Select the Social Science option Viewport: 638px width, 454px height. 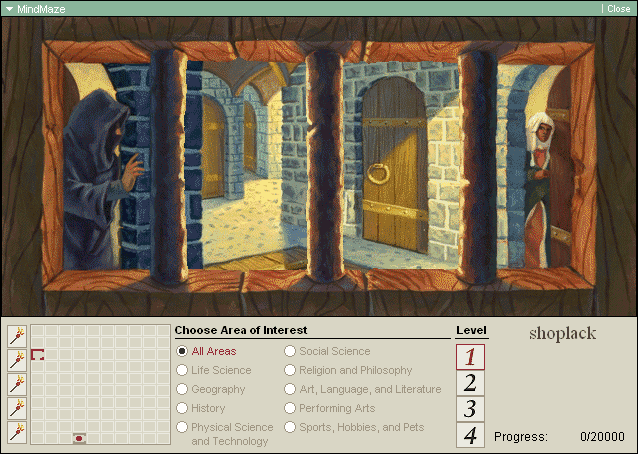coord(290,351)
